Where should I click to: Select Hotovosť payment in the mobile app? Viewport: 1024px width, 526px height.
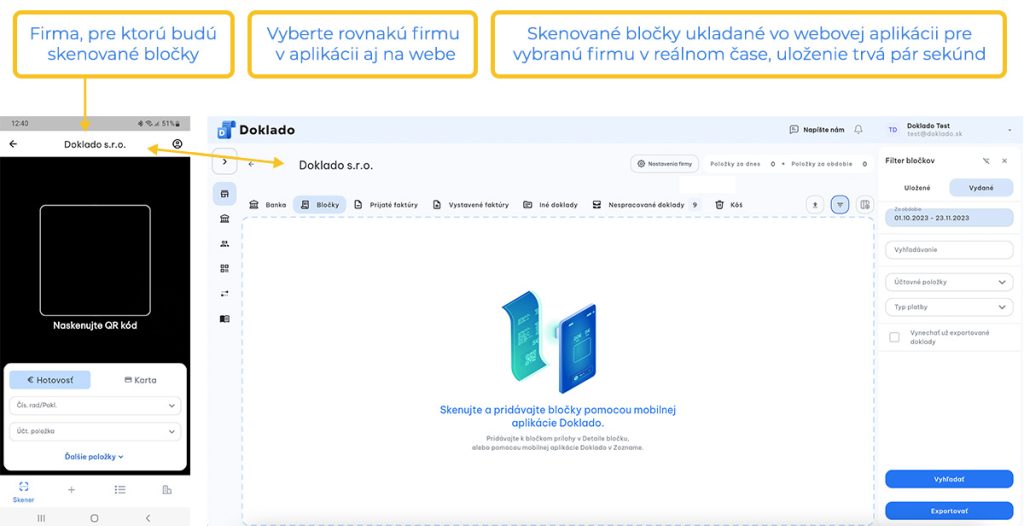pyautogui.click(x=50, y=380)
